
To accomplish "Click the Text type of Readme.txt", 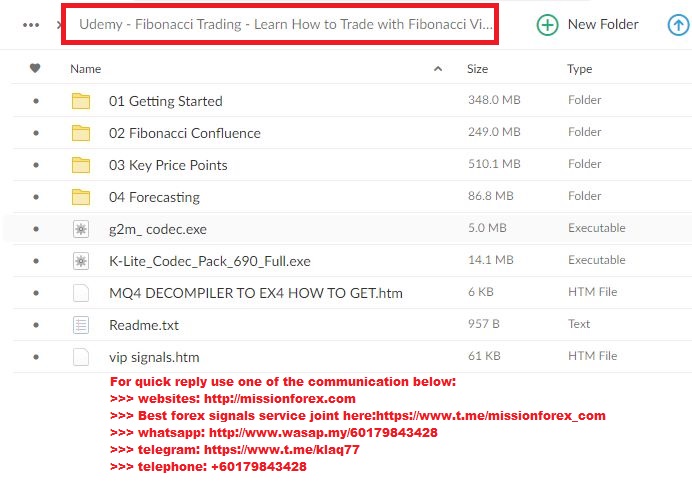I will (x=579, y=324).
